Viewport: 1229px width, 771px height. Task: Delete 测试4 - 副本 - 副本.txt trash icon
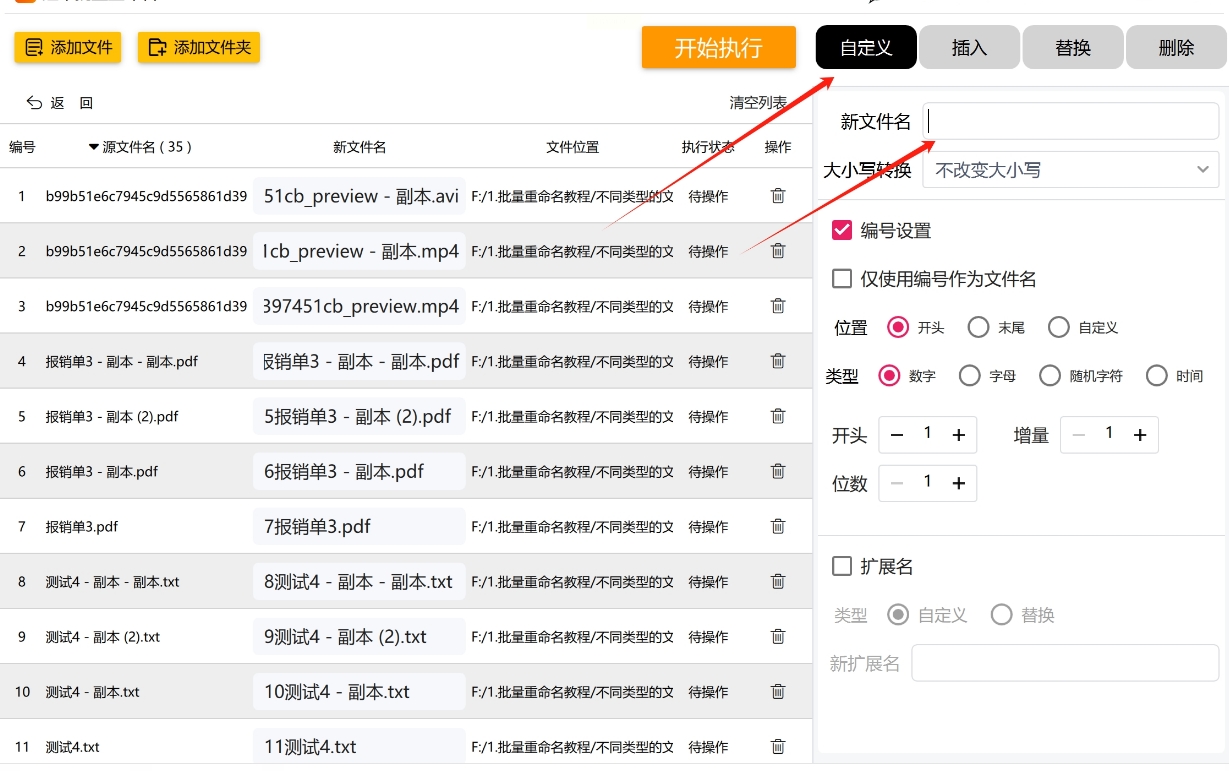(777, 581)
